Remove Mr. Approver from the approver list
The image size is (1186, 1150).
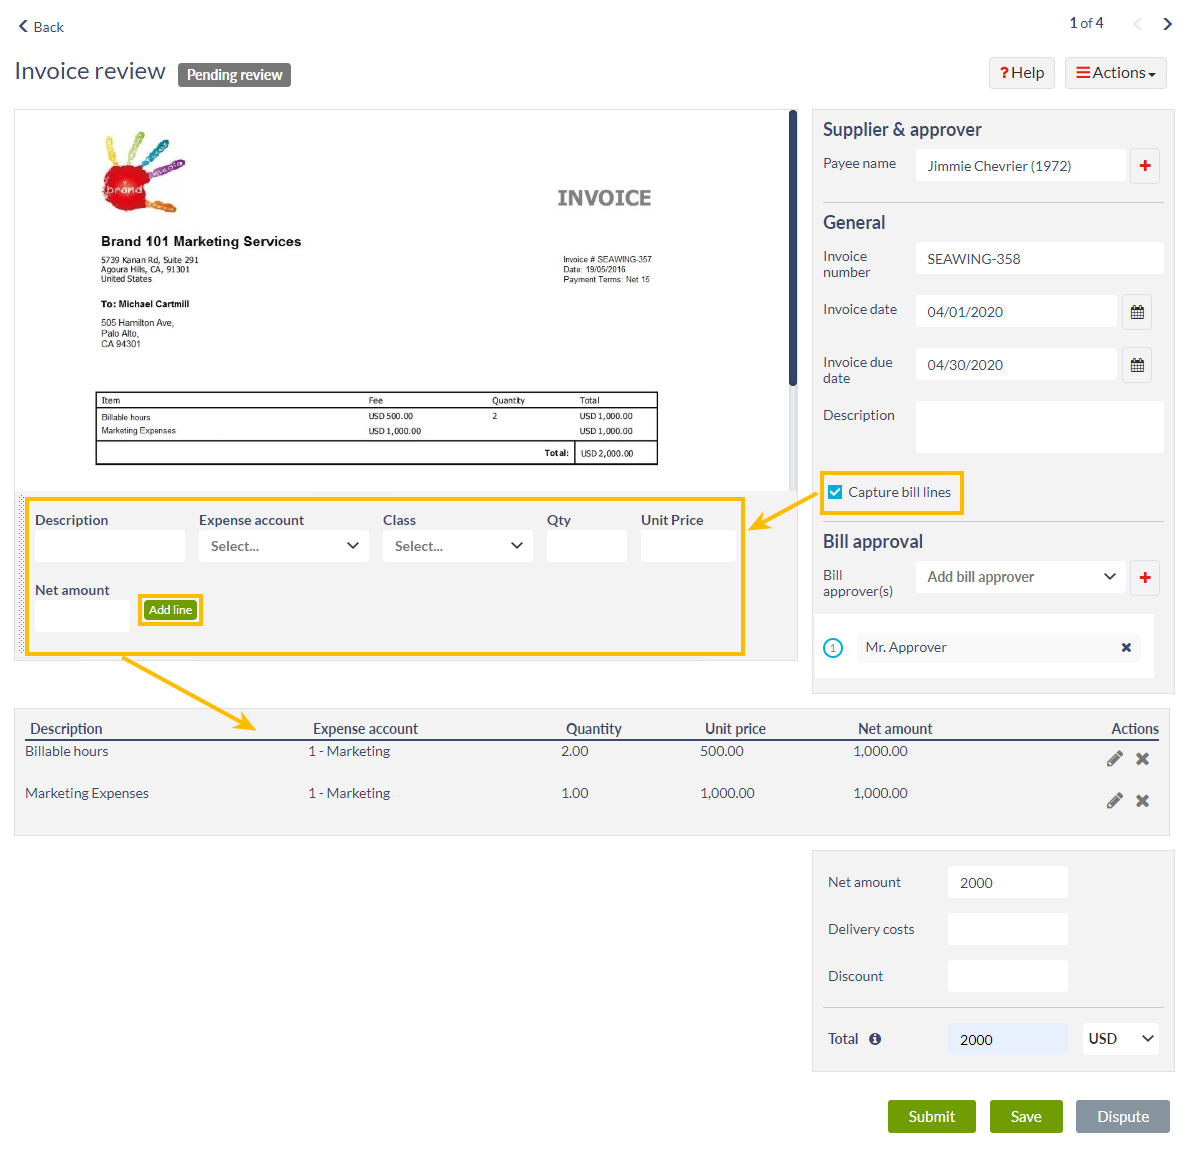(1126, 648)
